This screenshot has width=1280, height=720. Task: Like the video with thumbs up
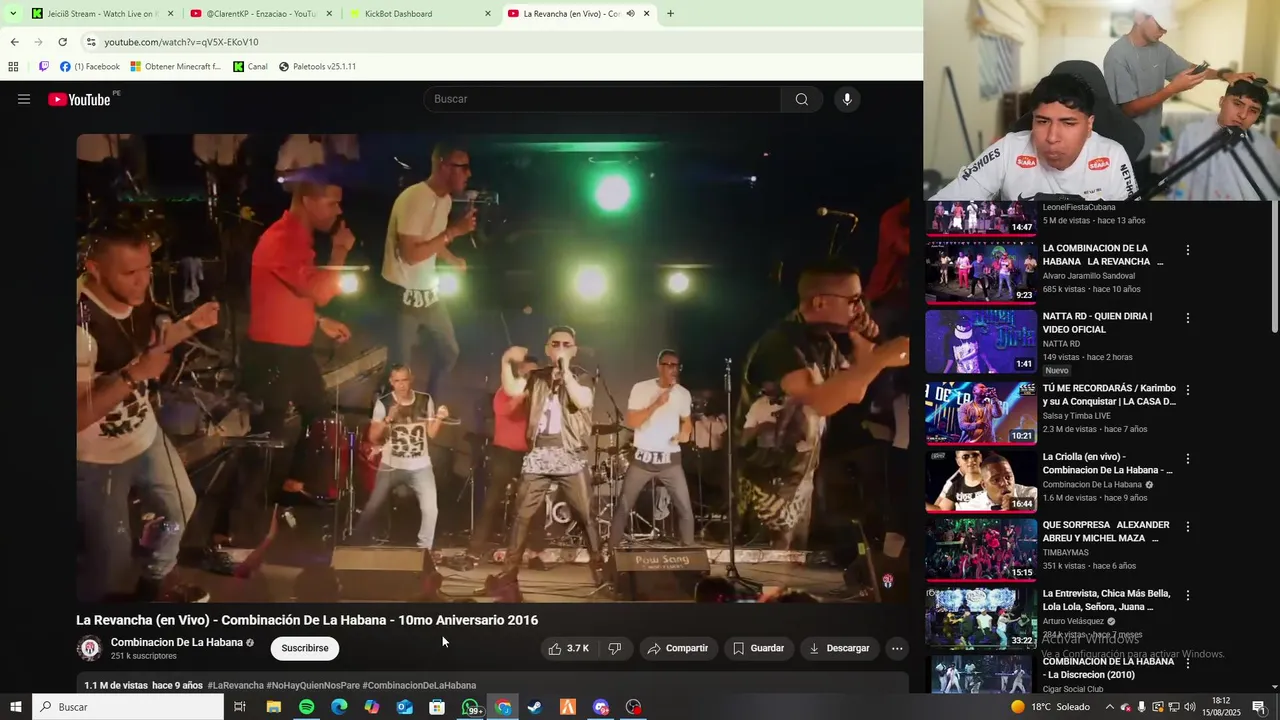tap(568, 648)
